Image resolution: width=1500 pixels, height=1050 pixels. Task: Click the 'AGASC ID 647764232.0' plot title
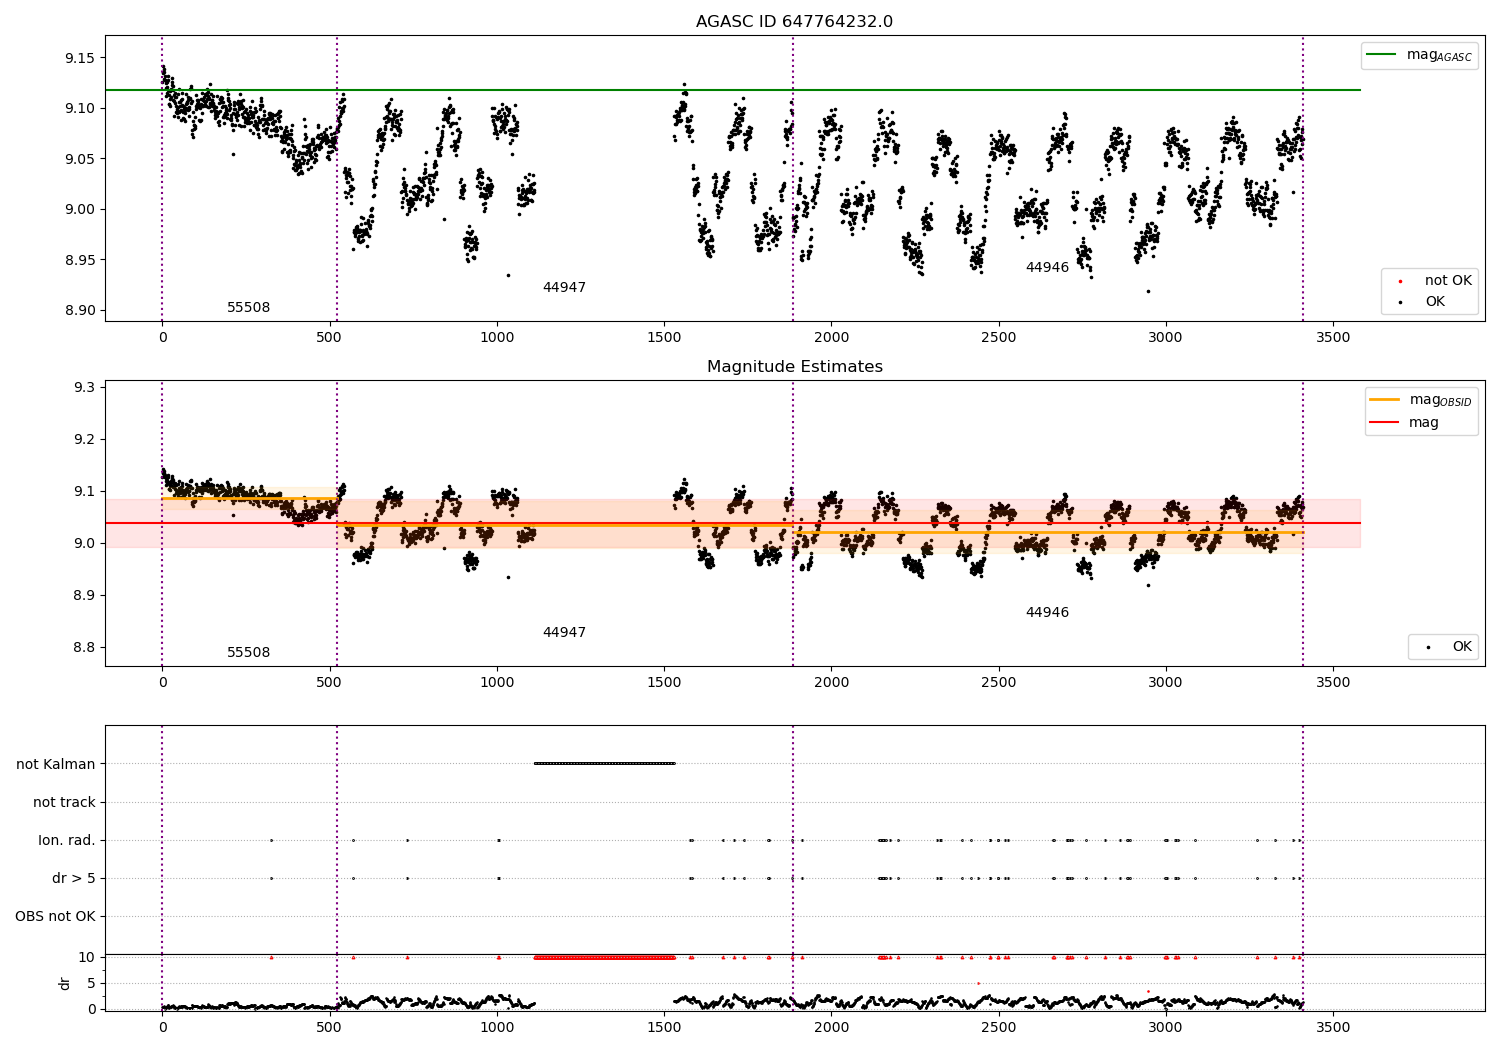794,22
